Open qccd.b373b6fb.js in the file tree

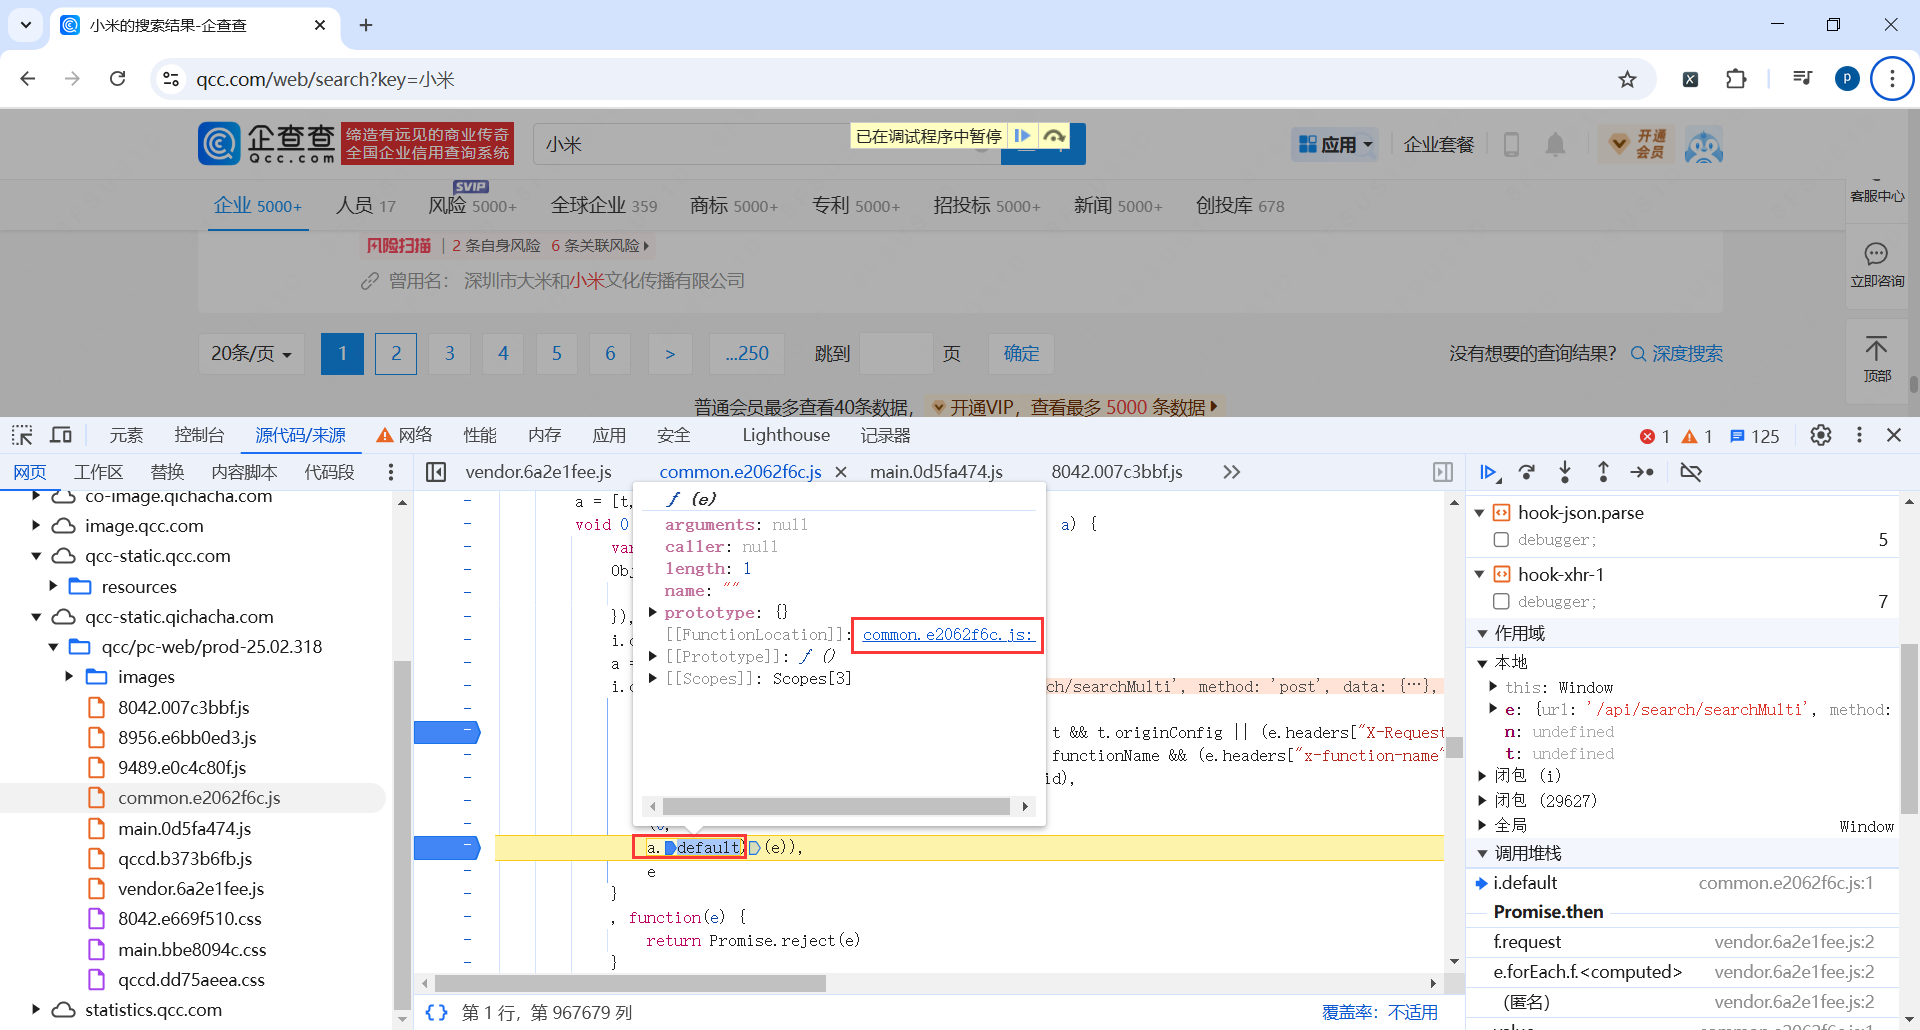pyautogui.click(x=185, y=859)
